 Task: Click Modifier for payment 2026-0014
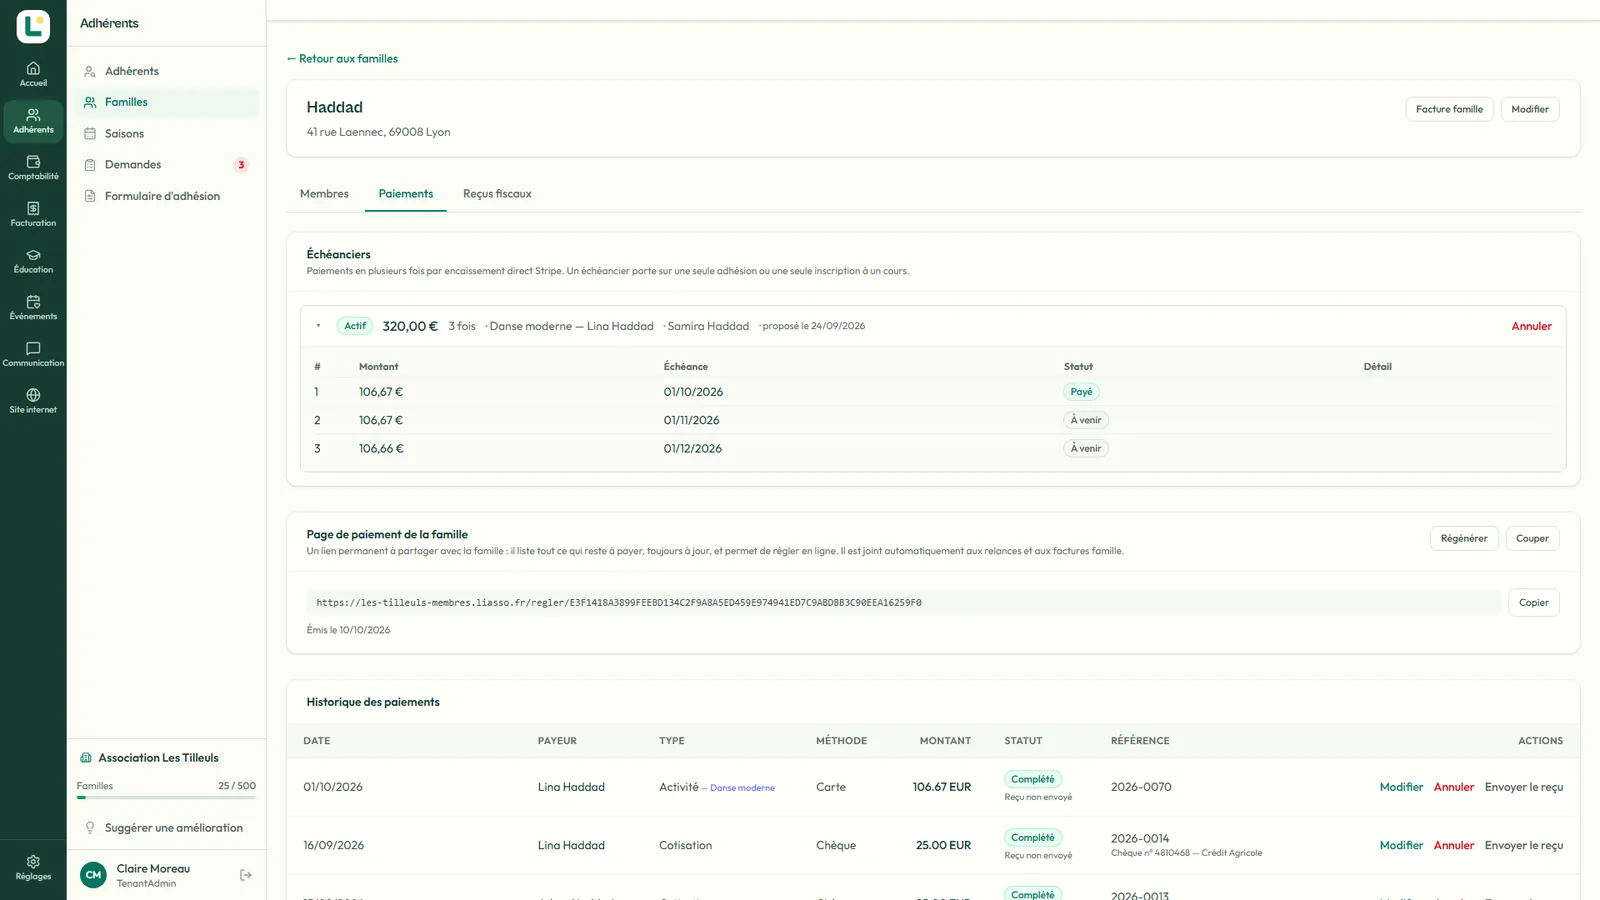(1401, 845)
